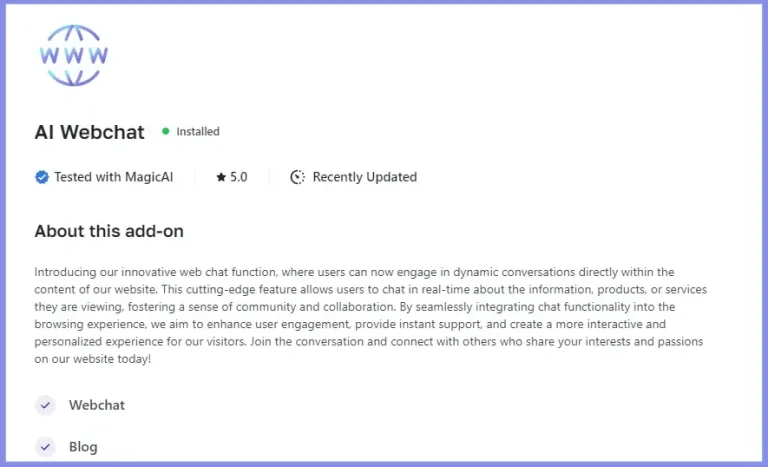The height and width of the screenshot is (467, 768).
Task: Click the Recently Updated clock icon
Action: tap(297, 177)
